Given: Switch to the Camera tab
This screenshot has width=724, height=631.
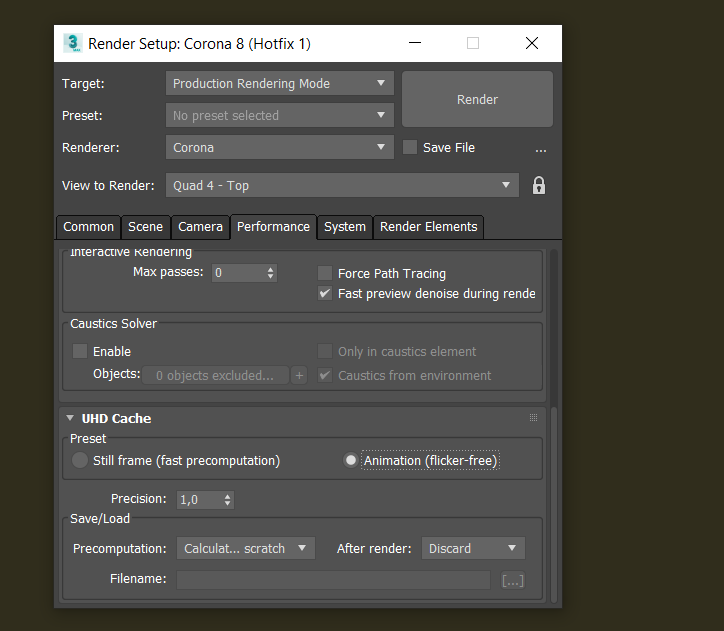Looking at the screenshot, I should click(x=200, y=227).
